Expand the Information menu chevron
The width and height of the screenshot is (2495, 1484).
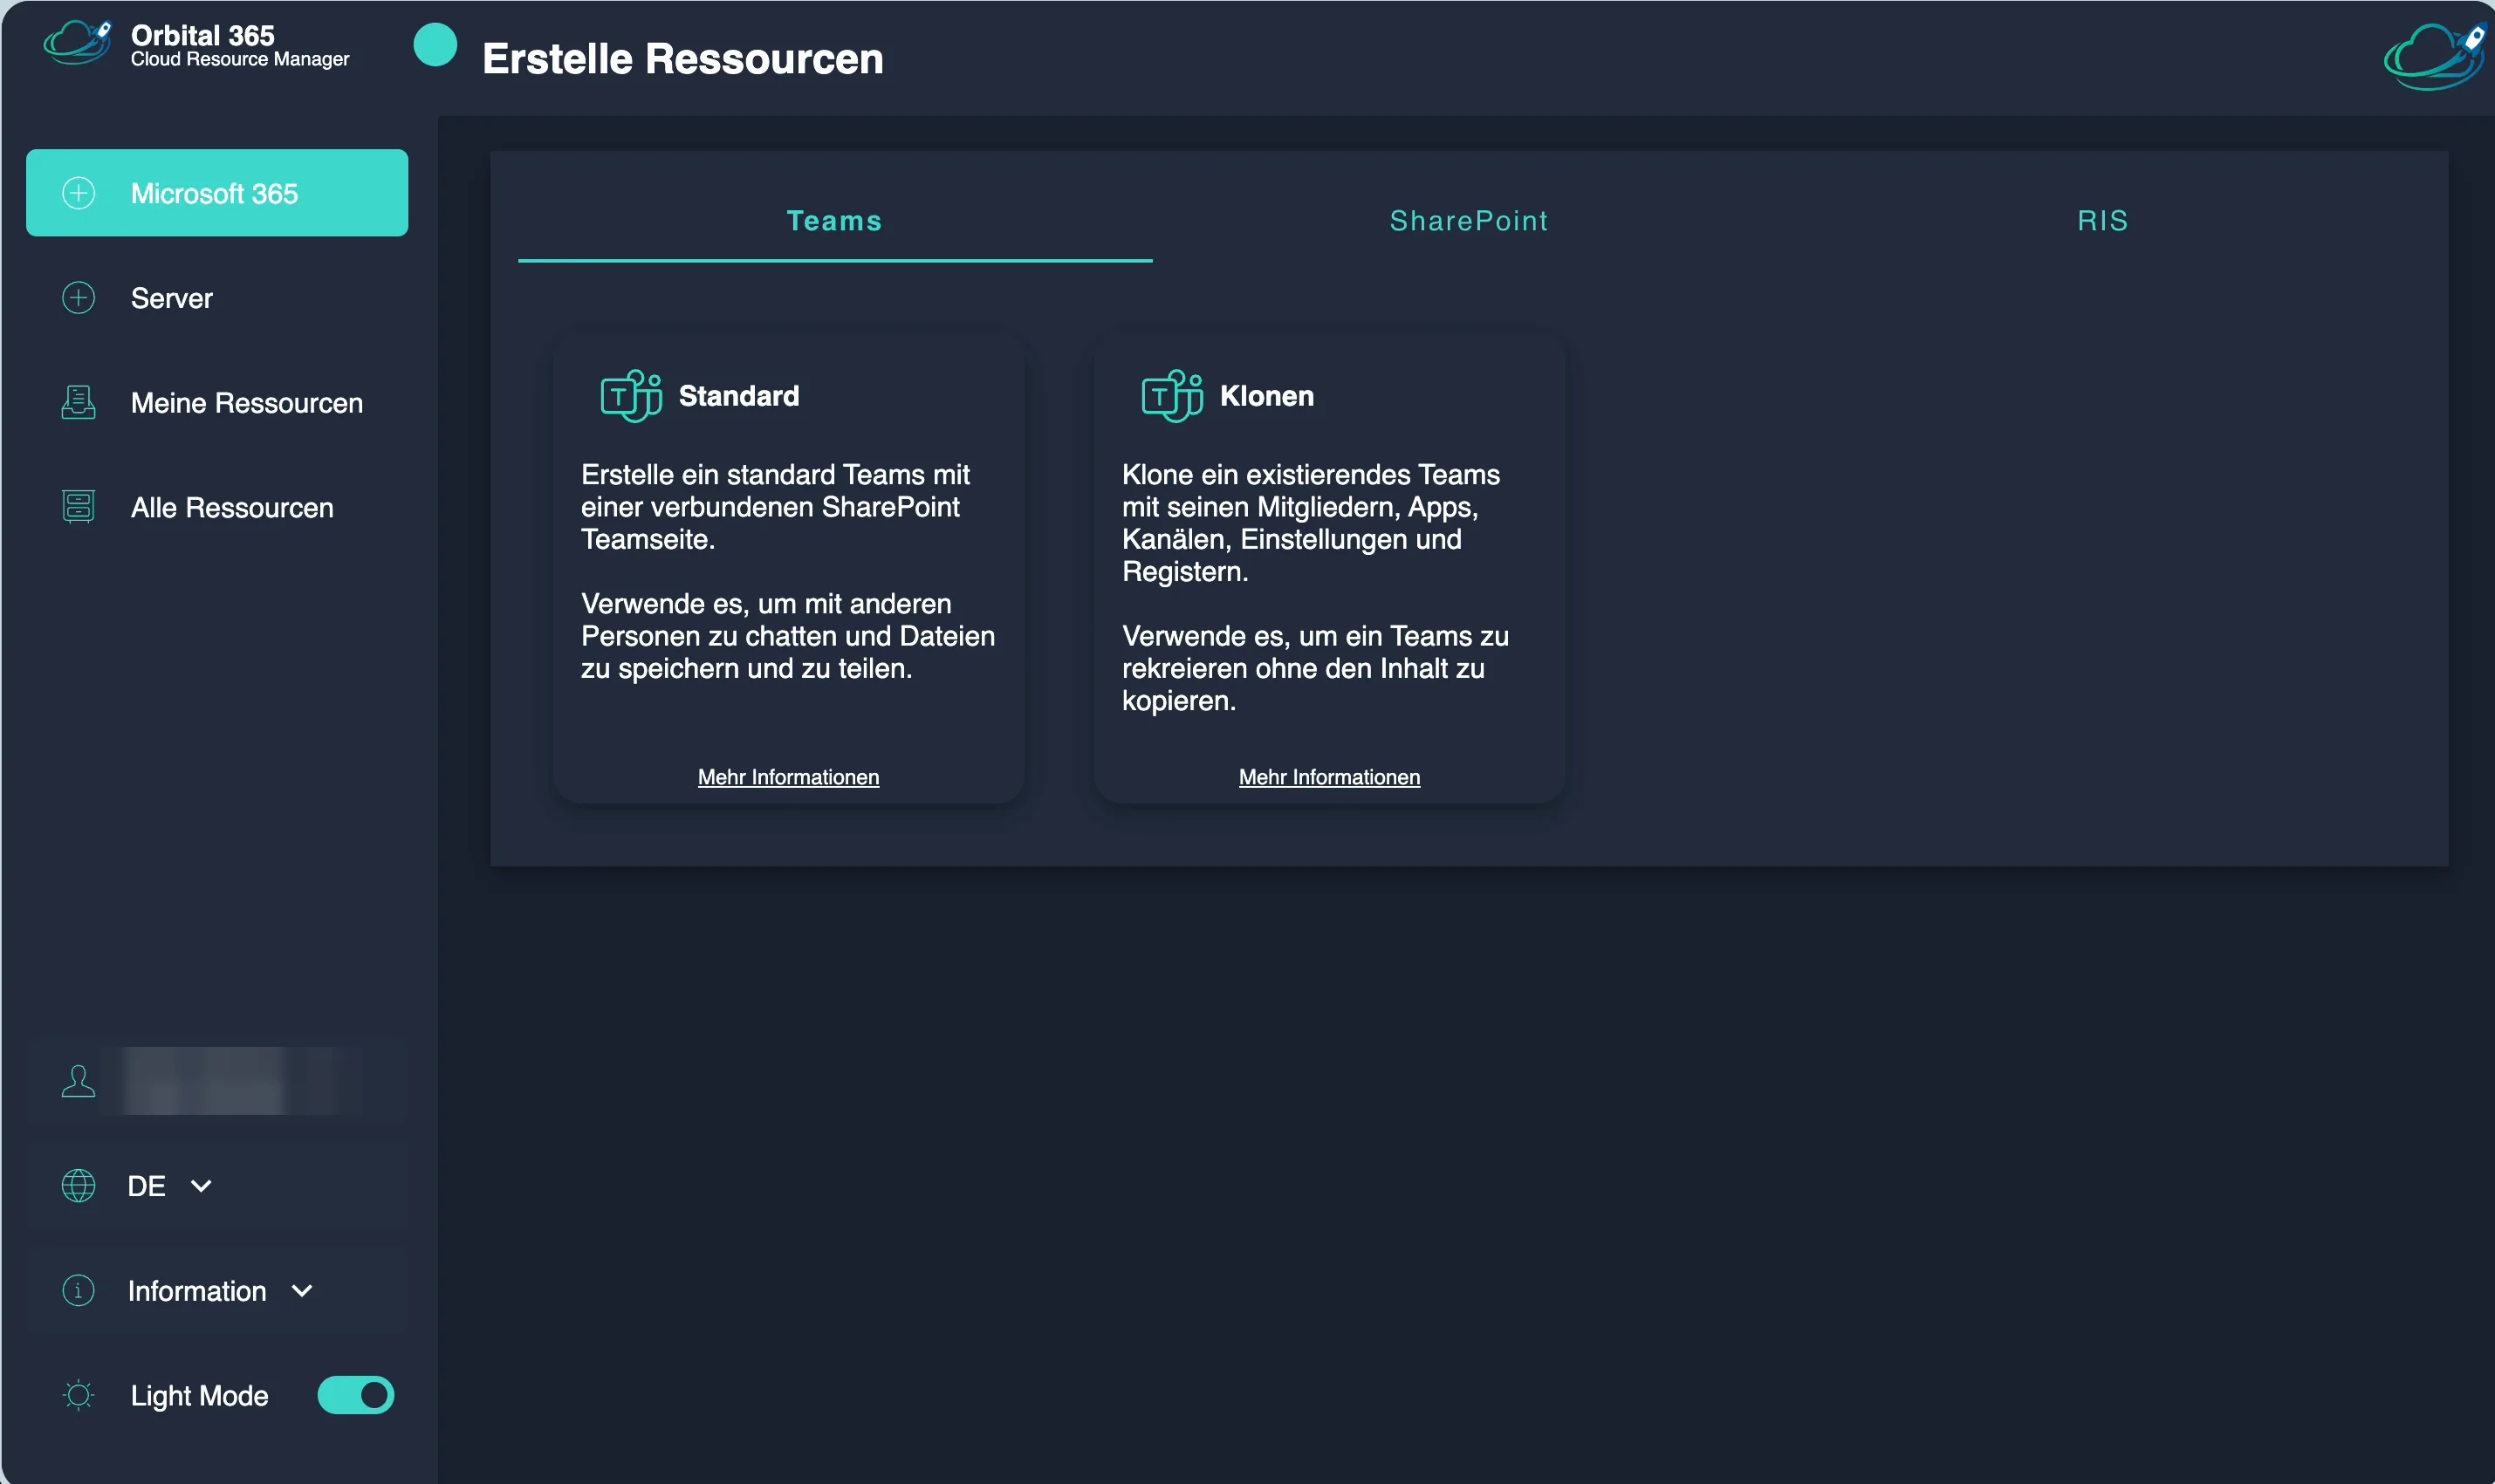(302, 1291)
